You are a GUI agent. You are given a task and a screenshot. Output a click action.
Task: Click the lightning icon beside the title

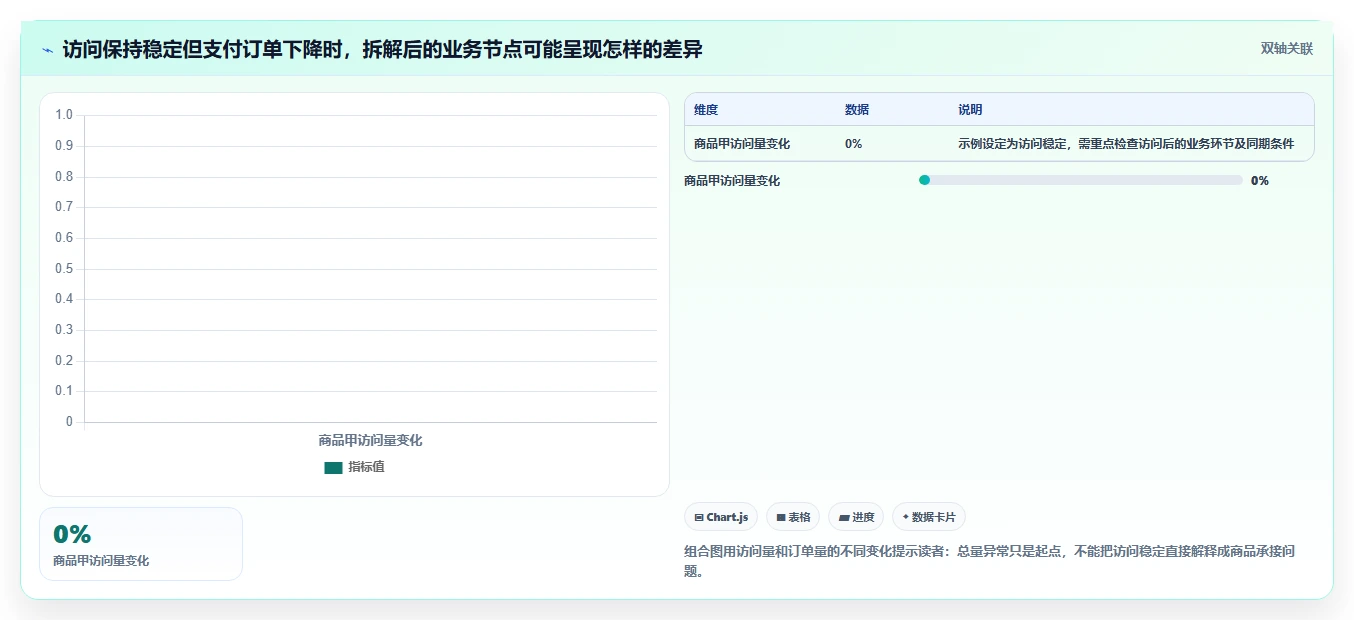[47, 49]
